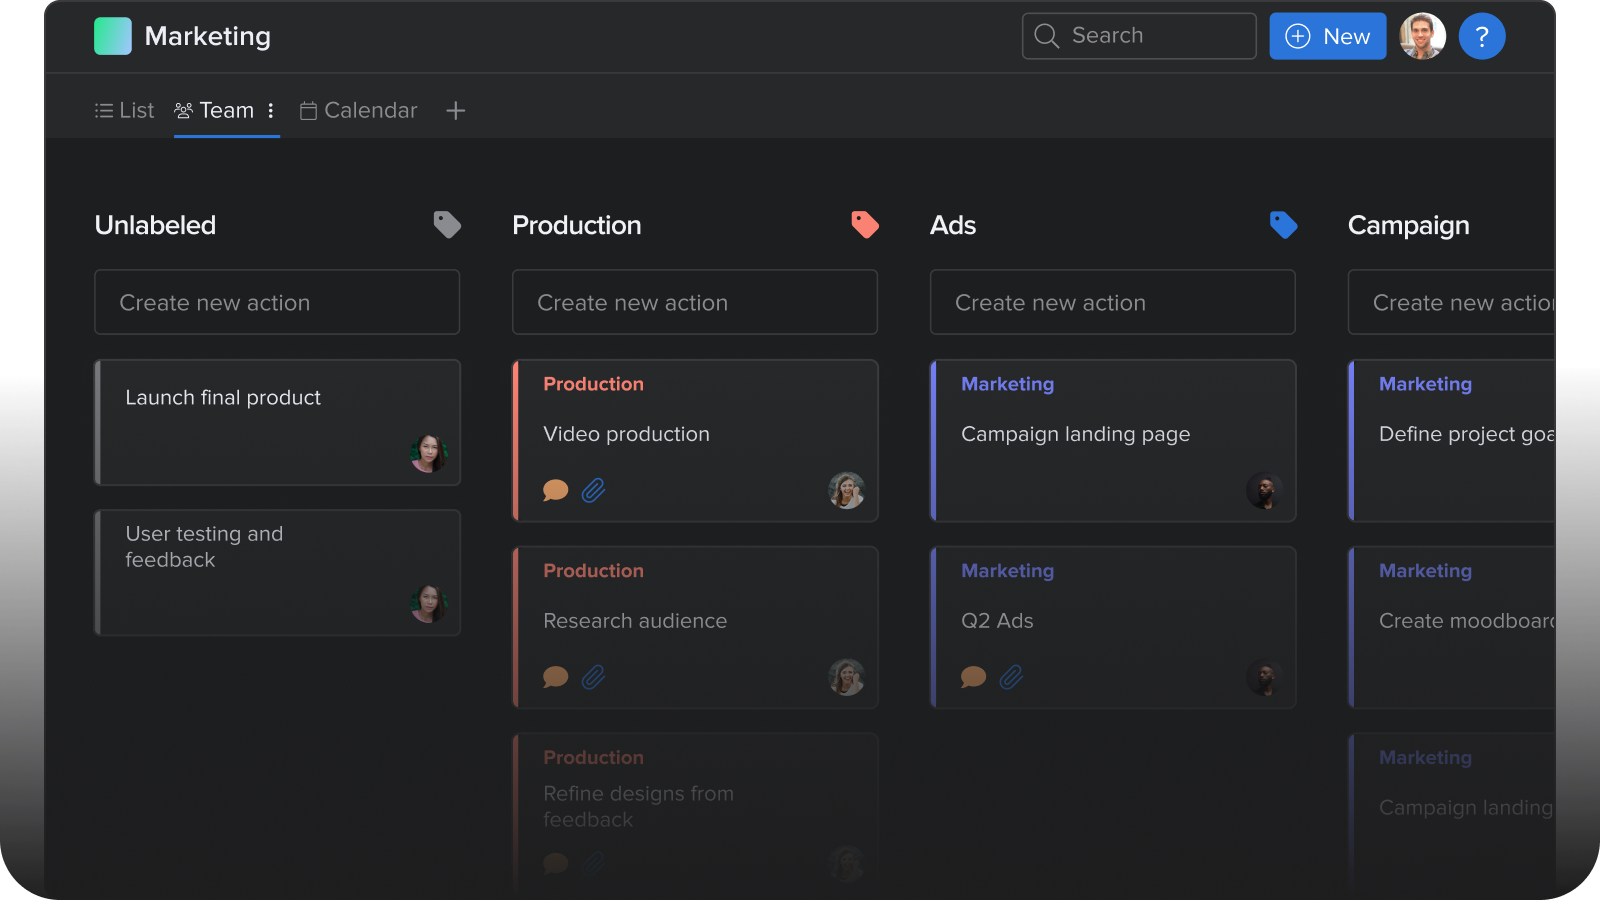Switch to the List view tab
Screen dimensions: 1600x900
click(125, 111)
